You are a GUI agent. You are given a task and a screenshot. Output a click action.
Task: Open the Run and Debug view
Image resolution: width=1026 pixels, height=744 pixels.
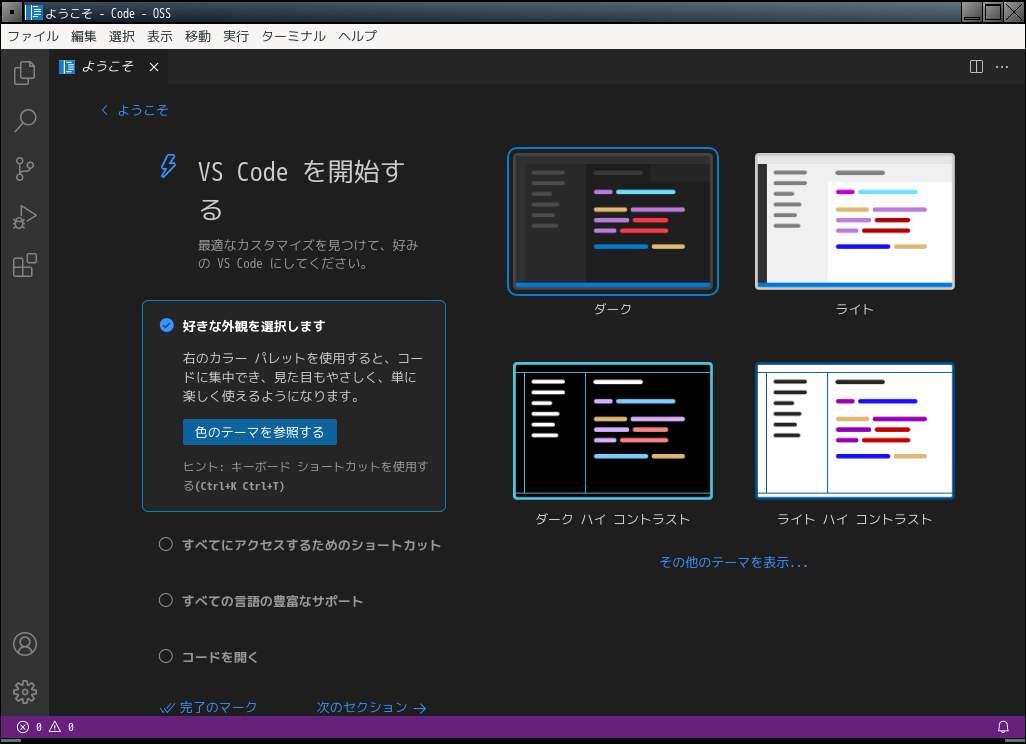24,217
